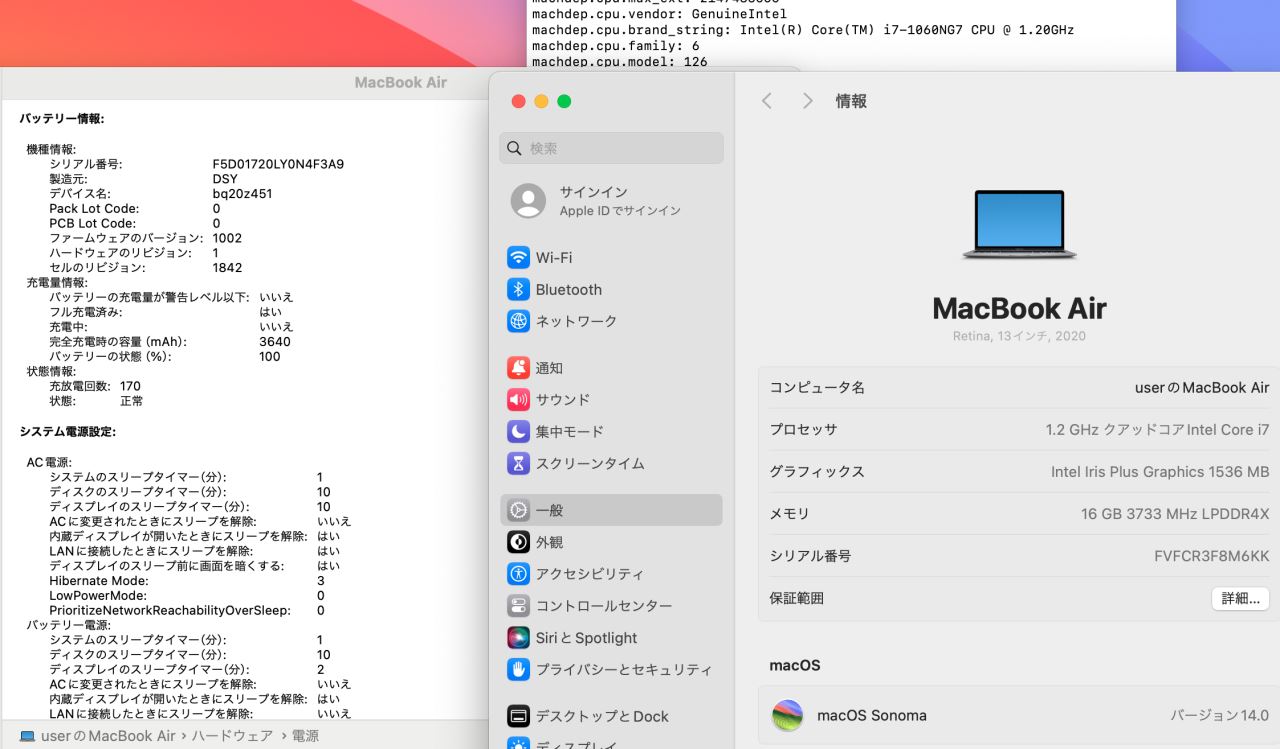Click the システム電源設定 heading

click(68, 431)
